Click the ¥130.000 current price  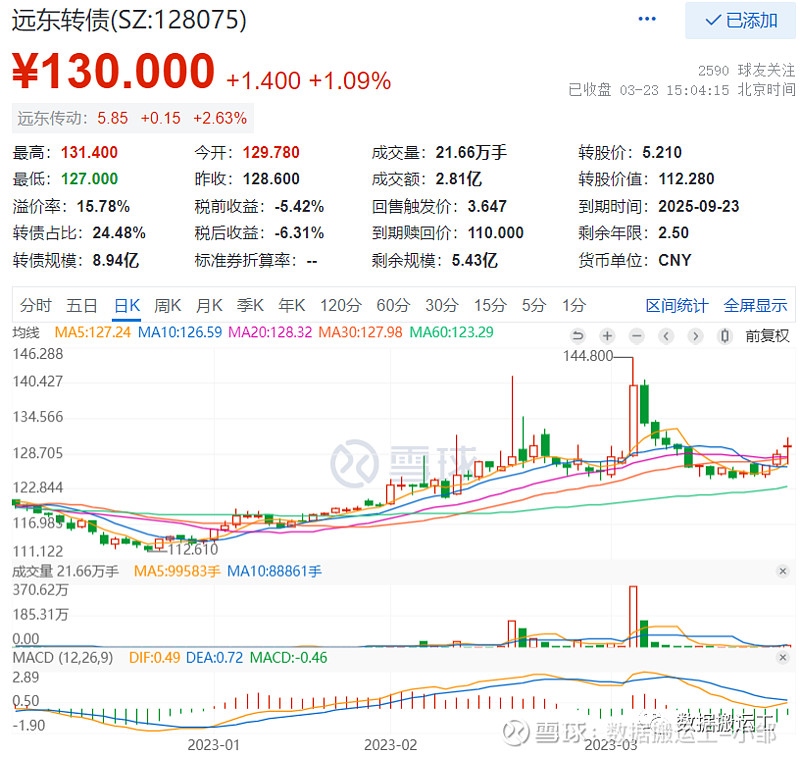[113, 70]
